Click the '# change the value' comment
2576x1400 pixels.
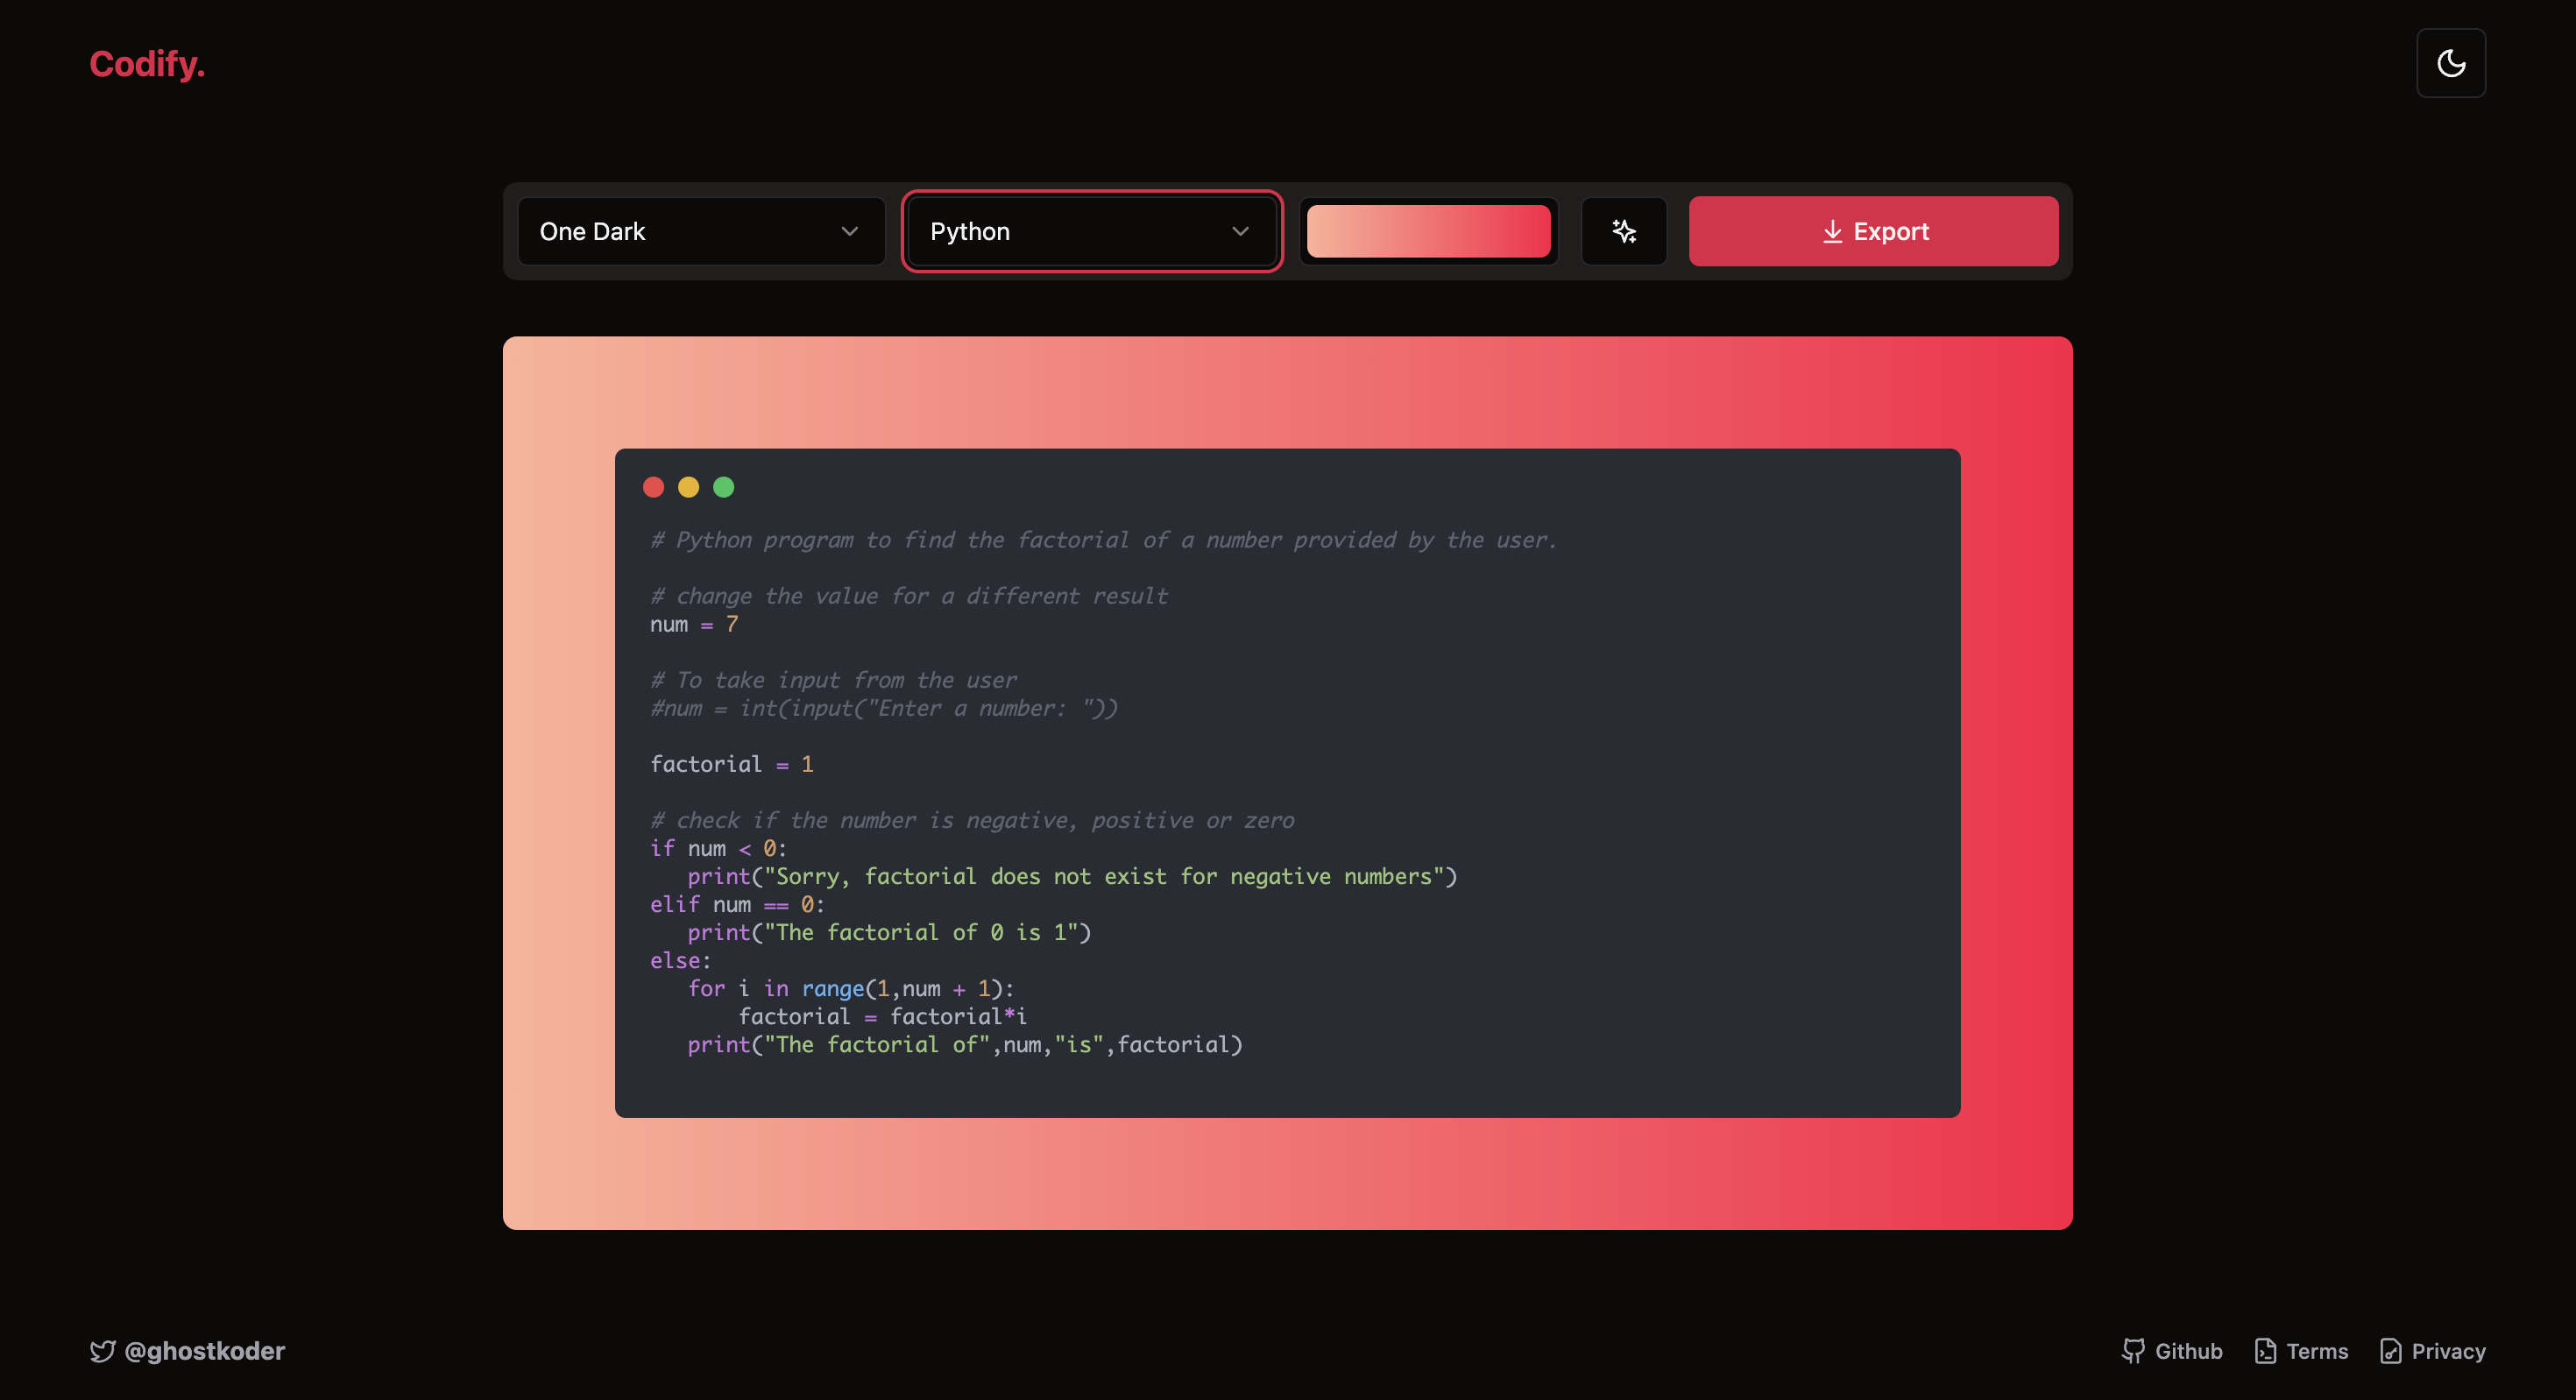coord(909,596)
